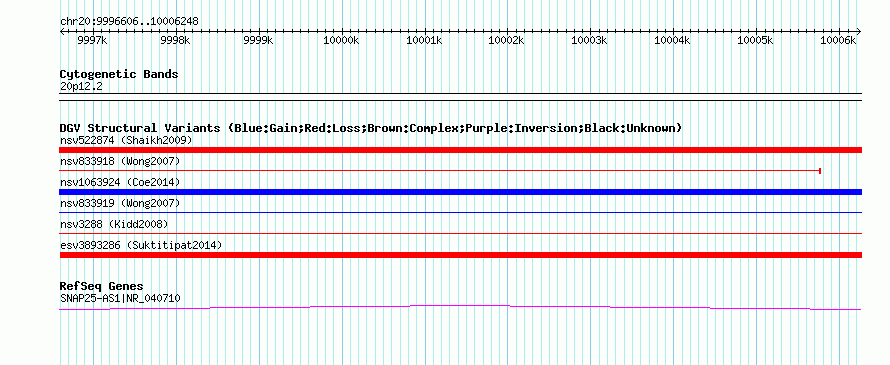Open variant nsv833918 (Wong2007) label
The height and width of the screenshot is (365, 890).
point(120,161)
